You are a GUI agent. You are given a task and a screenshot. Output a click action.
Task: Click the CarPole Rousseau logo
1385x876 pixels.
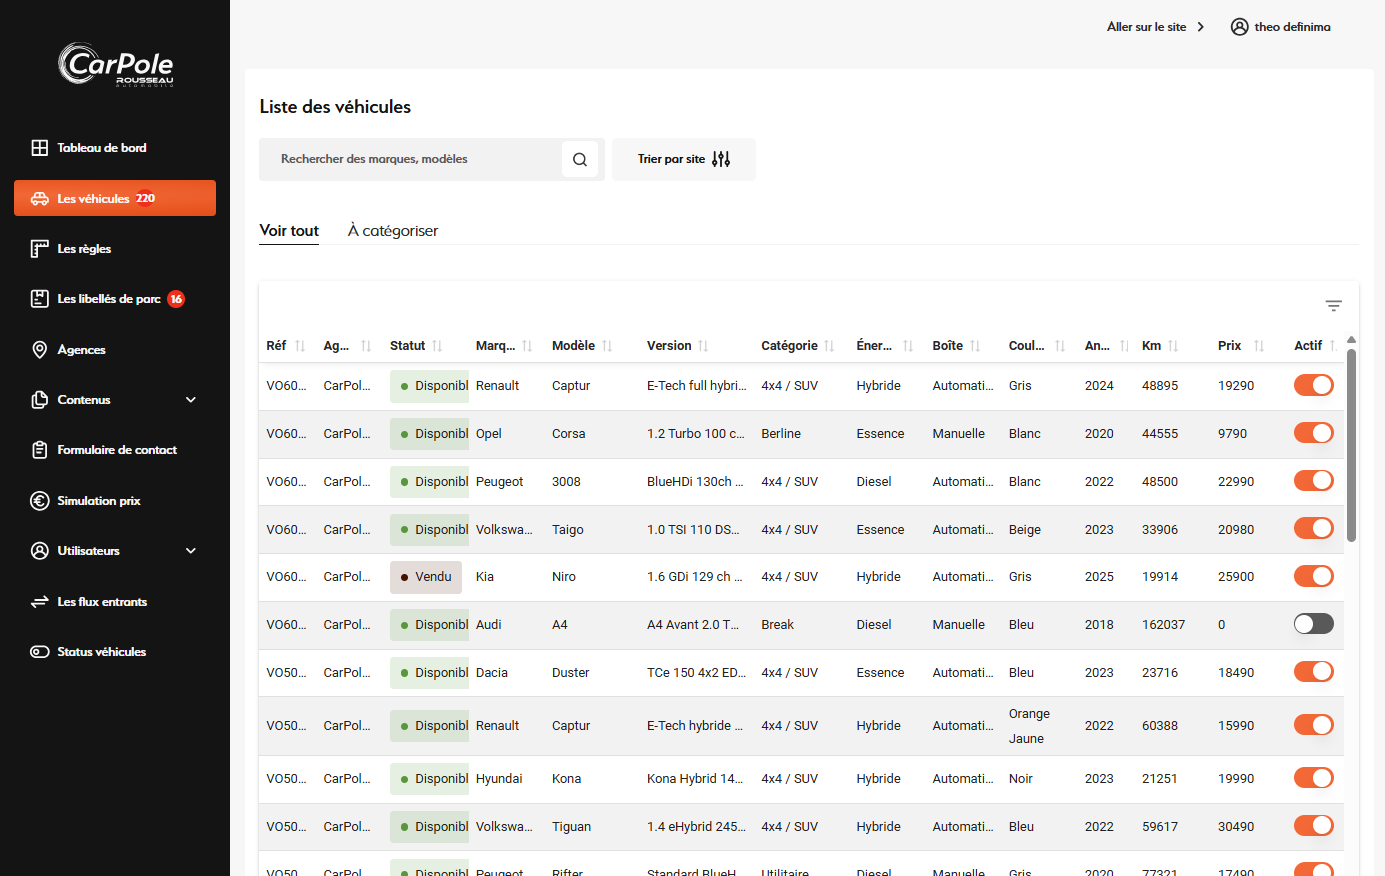tap(116, 65)
